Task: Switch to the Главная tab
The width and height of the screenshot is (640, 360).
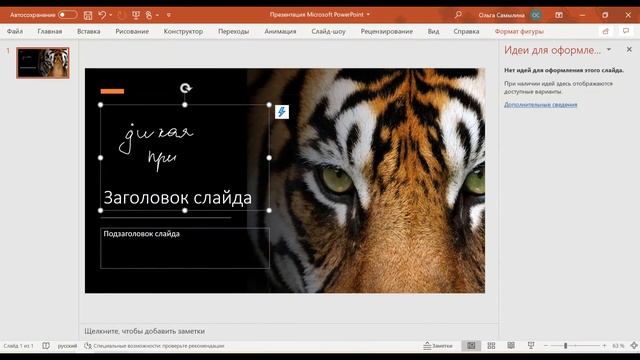Action: 50,31
